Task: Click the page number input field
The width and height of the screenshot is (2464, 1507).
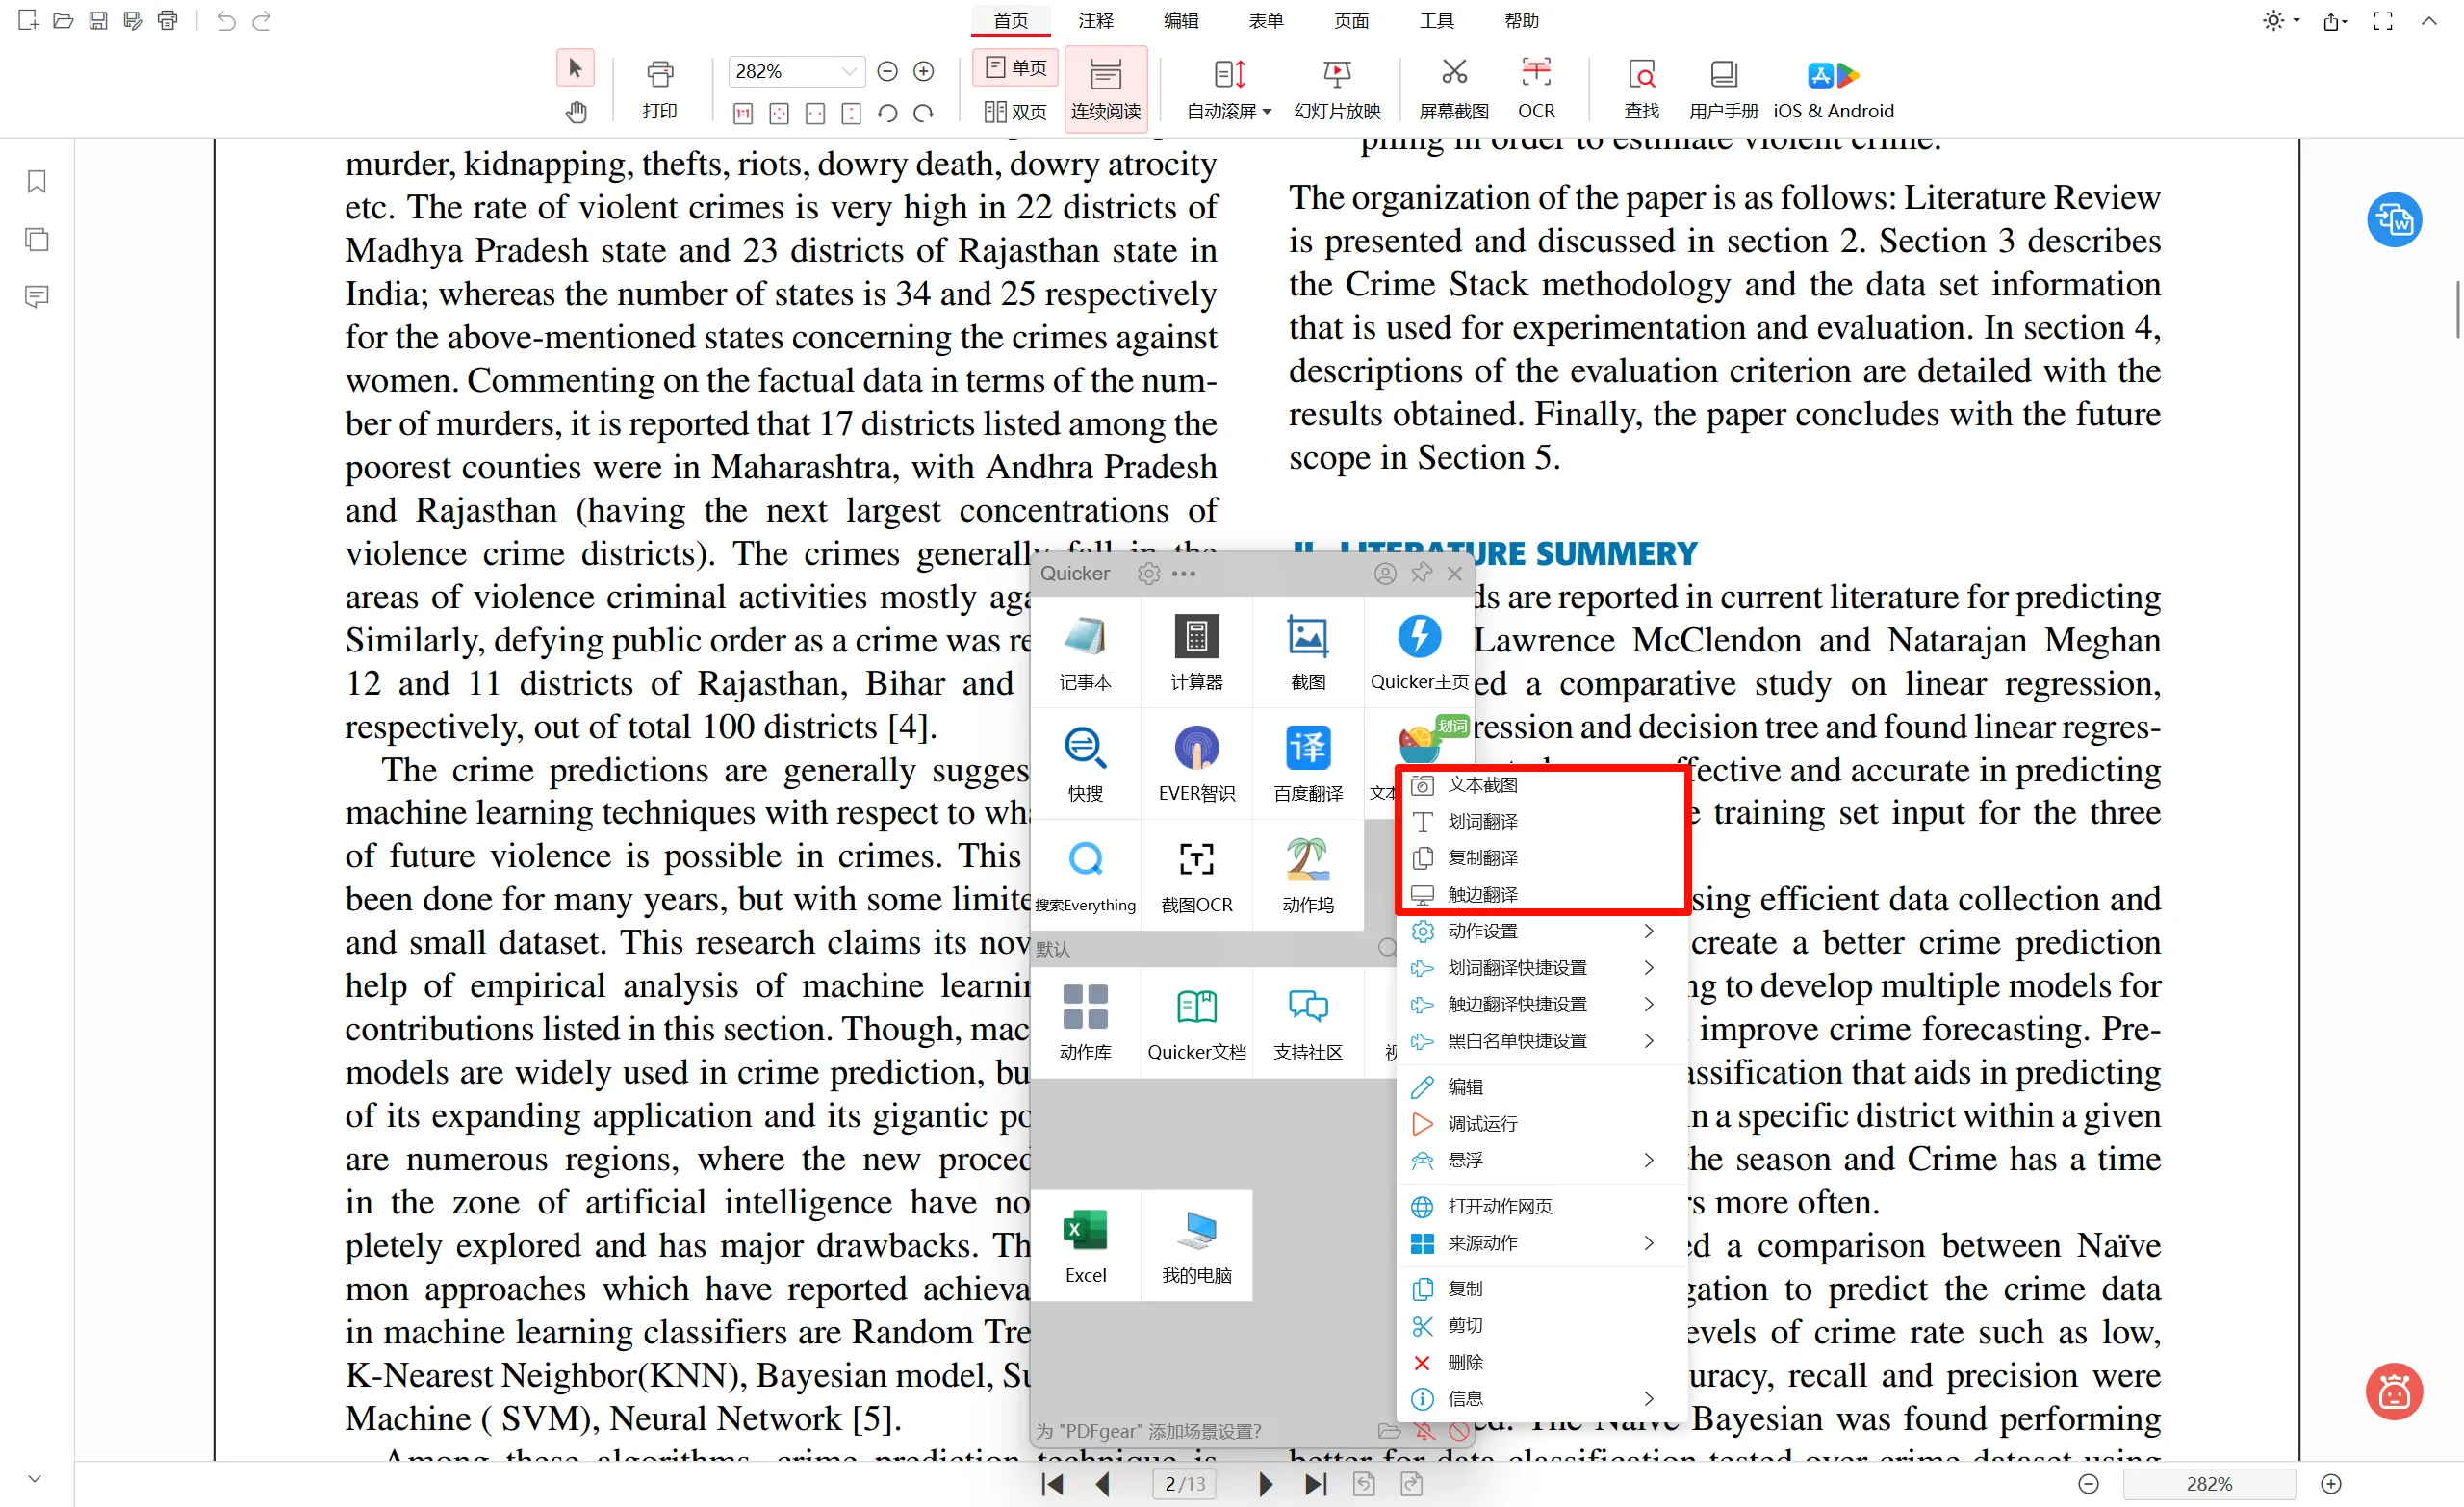Action: coord(1184,1484)
